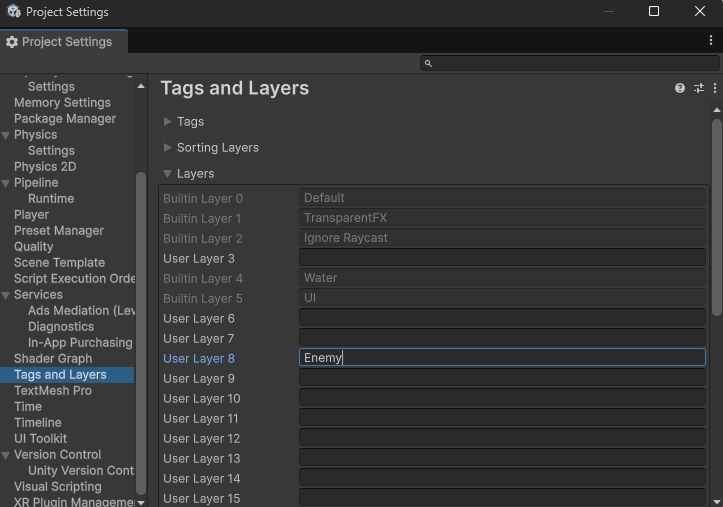The height and width of the screenshot is (507, 723).
Task: Click the Builtin Layer 0 Default field
Action: (502, 198)
